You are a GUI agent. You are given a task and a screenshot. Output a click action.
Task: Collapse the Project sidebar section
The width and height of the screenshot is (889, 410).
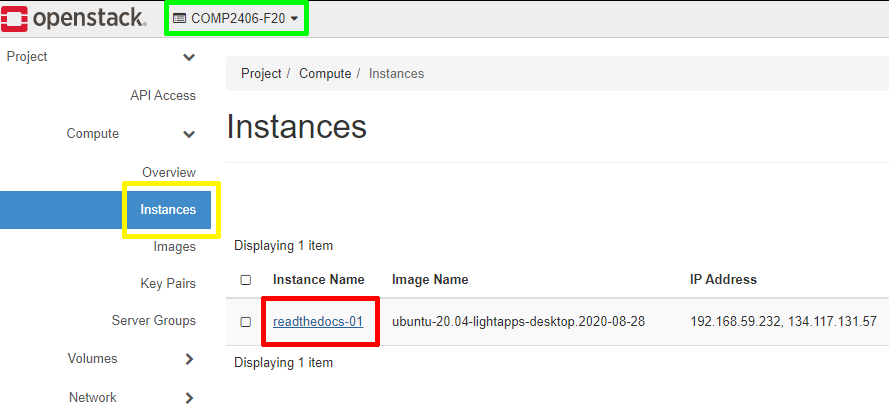(189, 57)
